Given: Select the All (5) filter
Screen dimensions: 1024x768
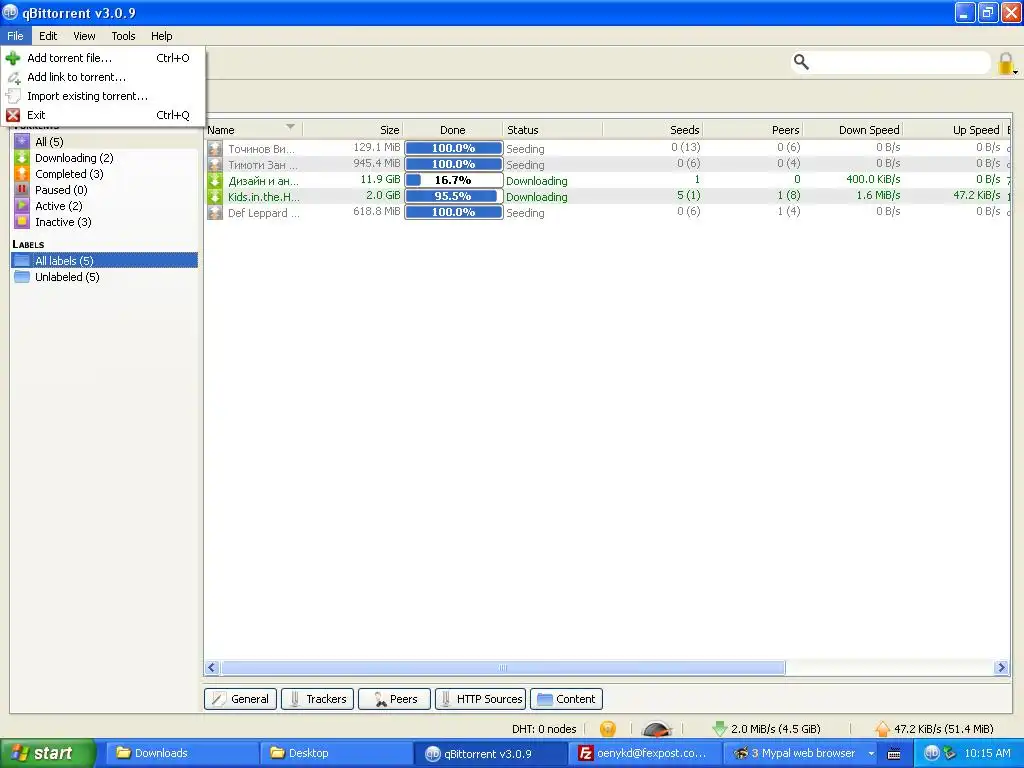Looking at the screenshot, I should pyautogui.click(x=104, y=142).
